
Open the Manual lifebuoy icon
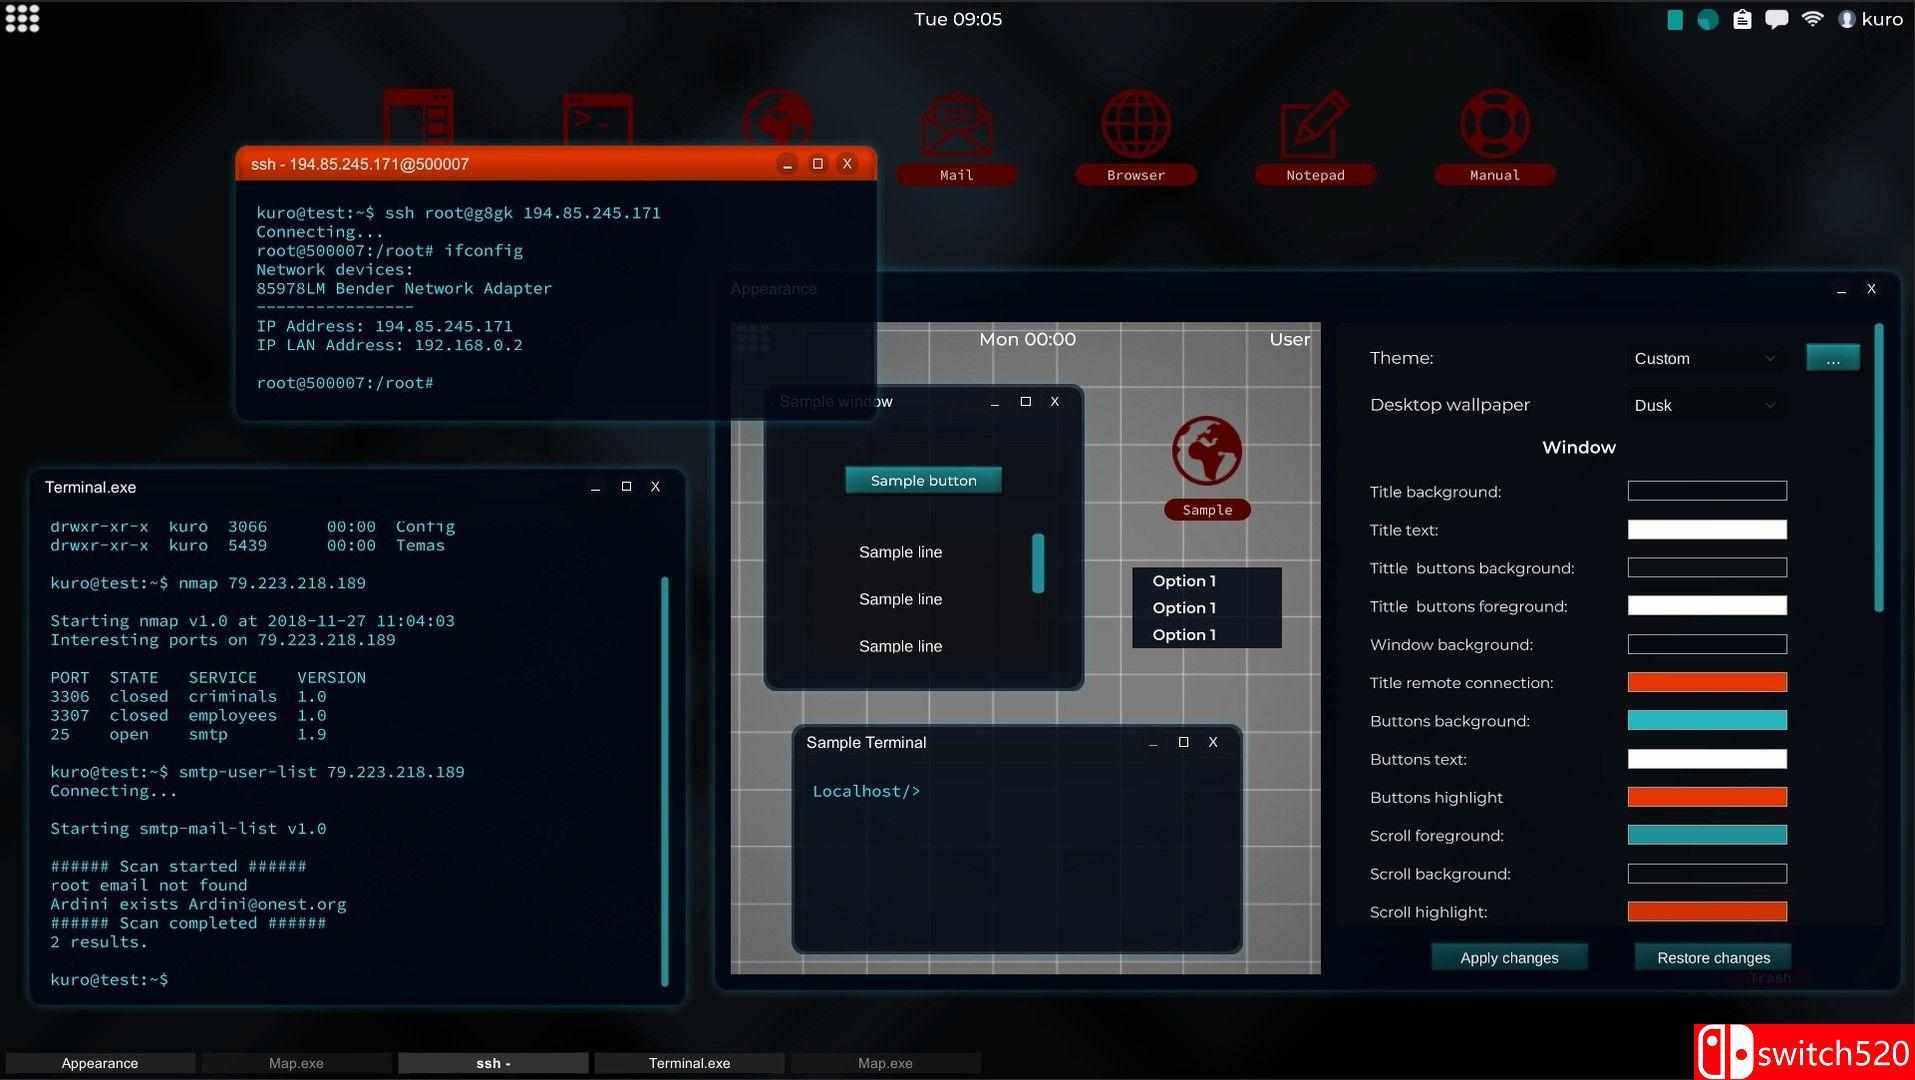click(1494, 128)
